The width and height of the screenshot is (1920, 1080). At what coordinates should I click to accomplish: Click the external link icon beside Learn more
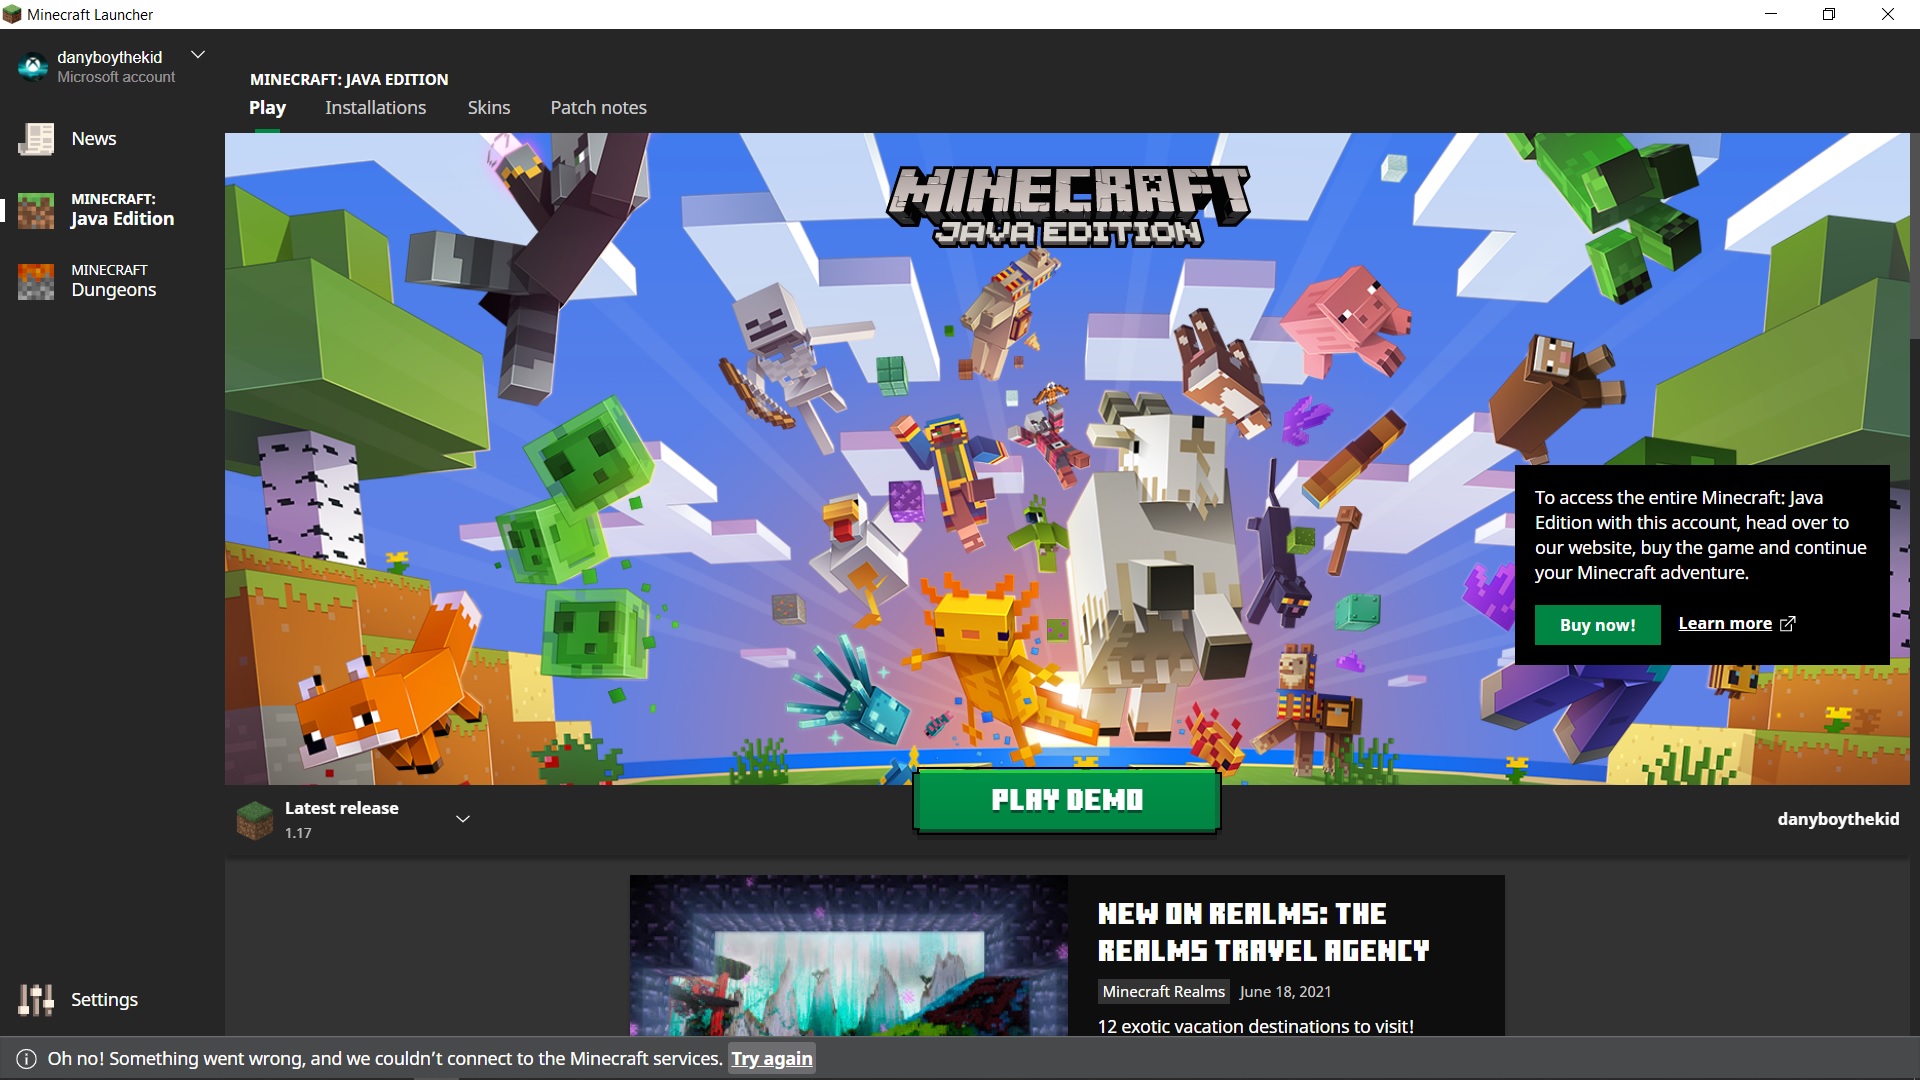tap(1788, 624)
